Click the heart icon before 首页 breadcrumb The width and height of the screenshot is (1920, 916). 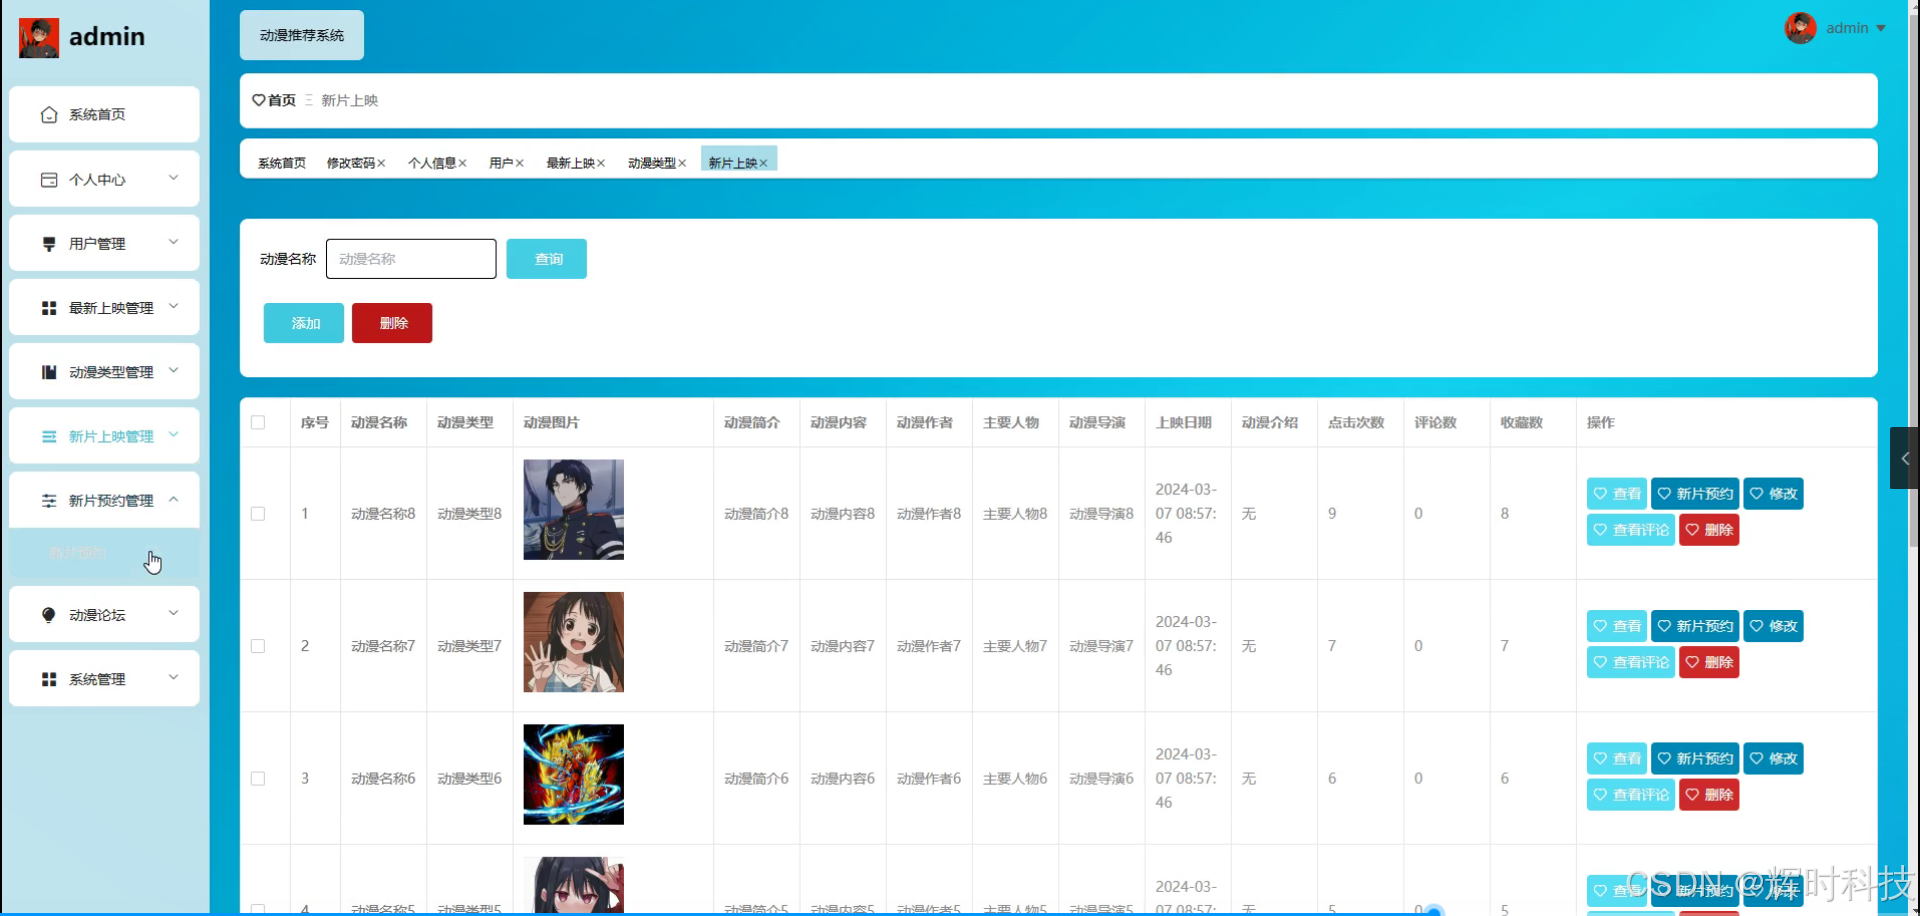258,100
